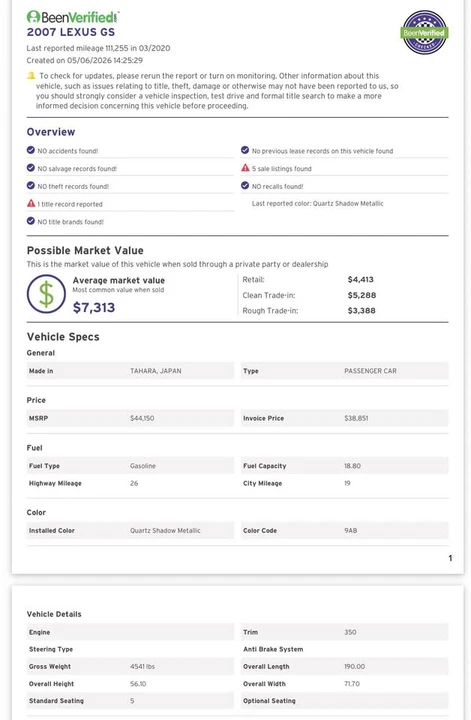The image size is (471, 720).
Task: Click checkmark beside No previous lease records
Action: click(x=245, y=150)
